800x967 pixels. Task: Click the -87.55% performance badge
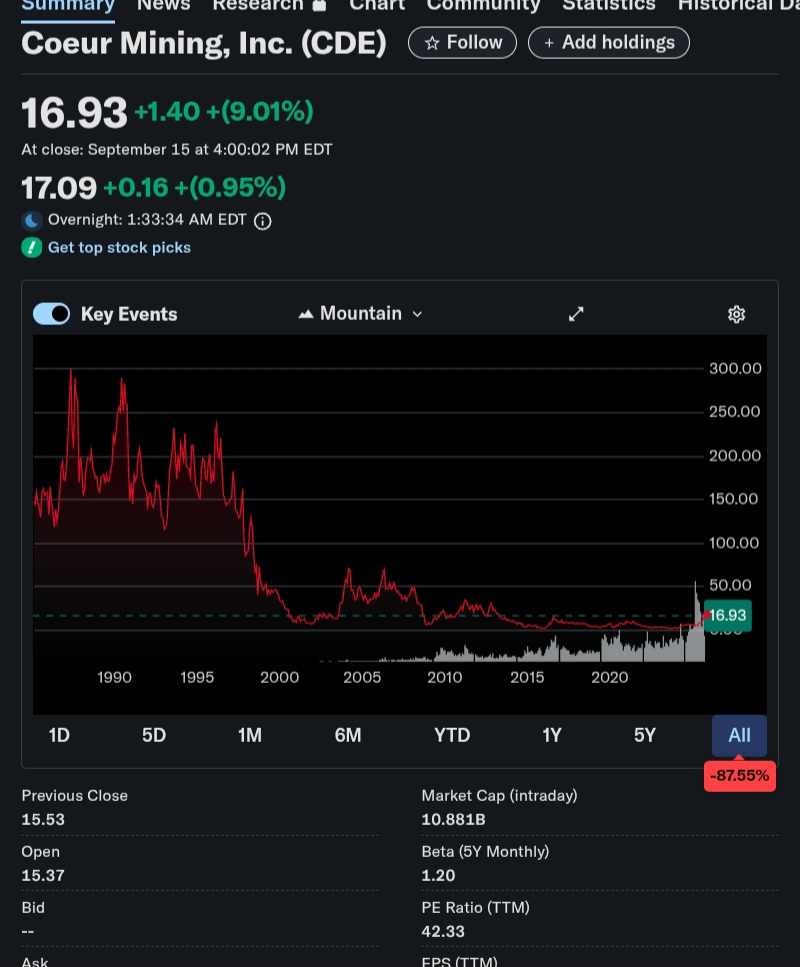tap(740, 776)
